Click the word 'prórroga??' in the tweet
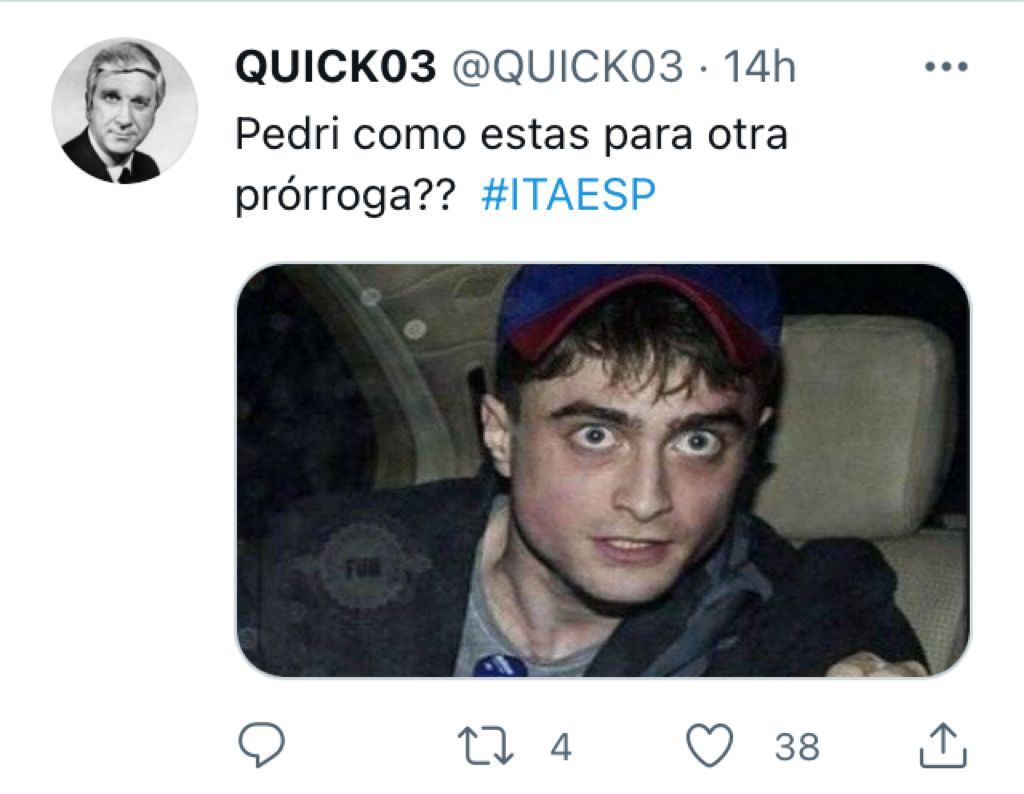This screenshot has width=1024, height=794. coord(344,195)
